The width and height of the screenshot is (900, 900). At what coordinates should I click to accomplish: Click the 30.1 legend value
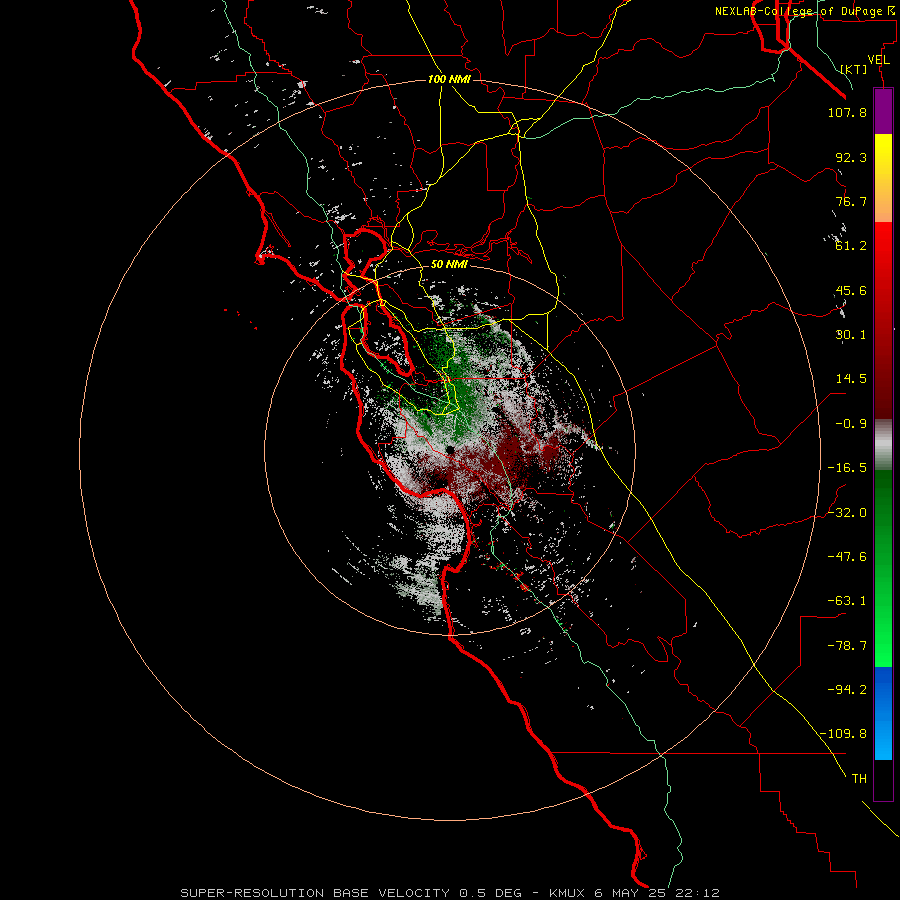tap(851, 335)
